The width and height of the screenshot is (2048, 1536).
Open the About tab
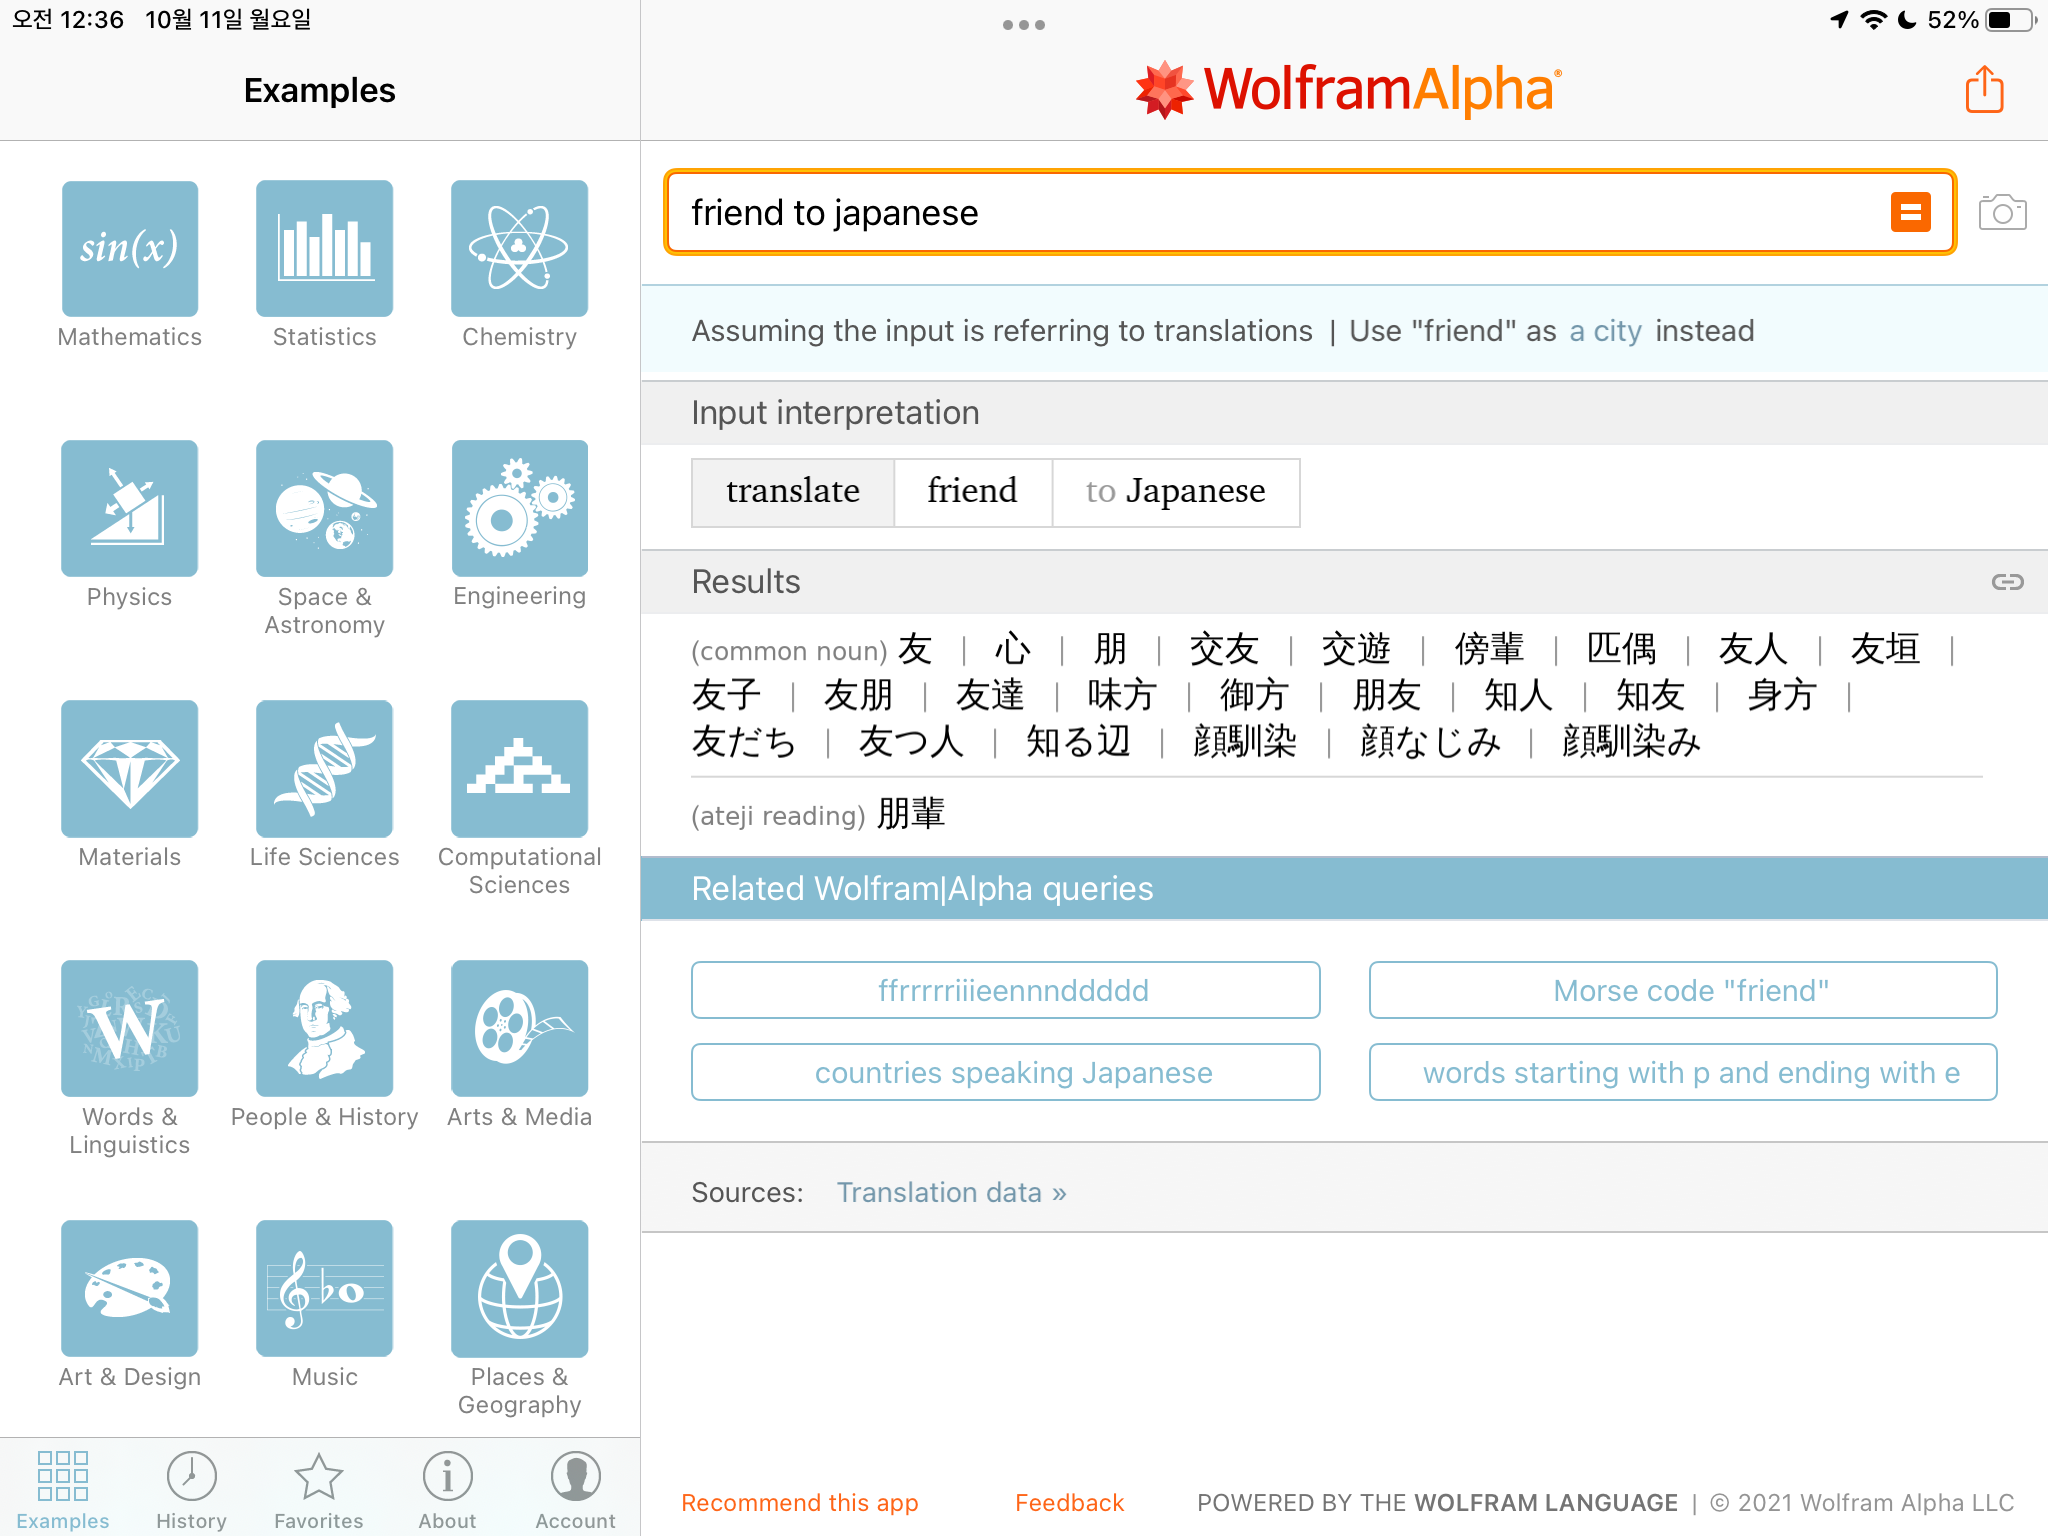point(447,1490)
